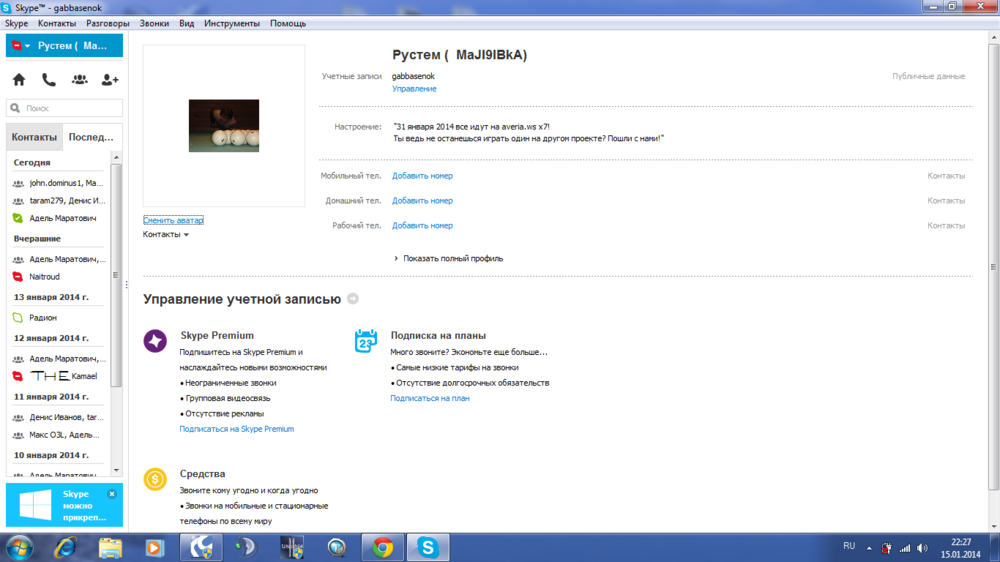
Task: Switch to Google Chrome on taskbar
Action: point(383,548)
